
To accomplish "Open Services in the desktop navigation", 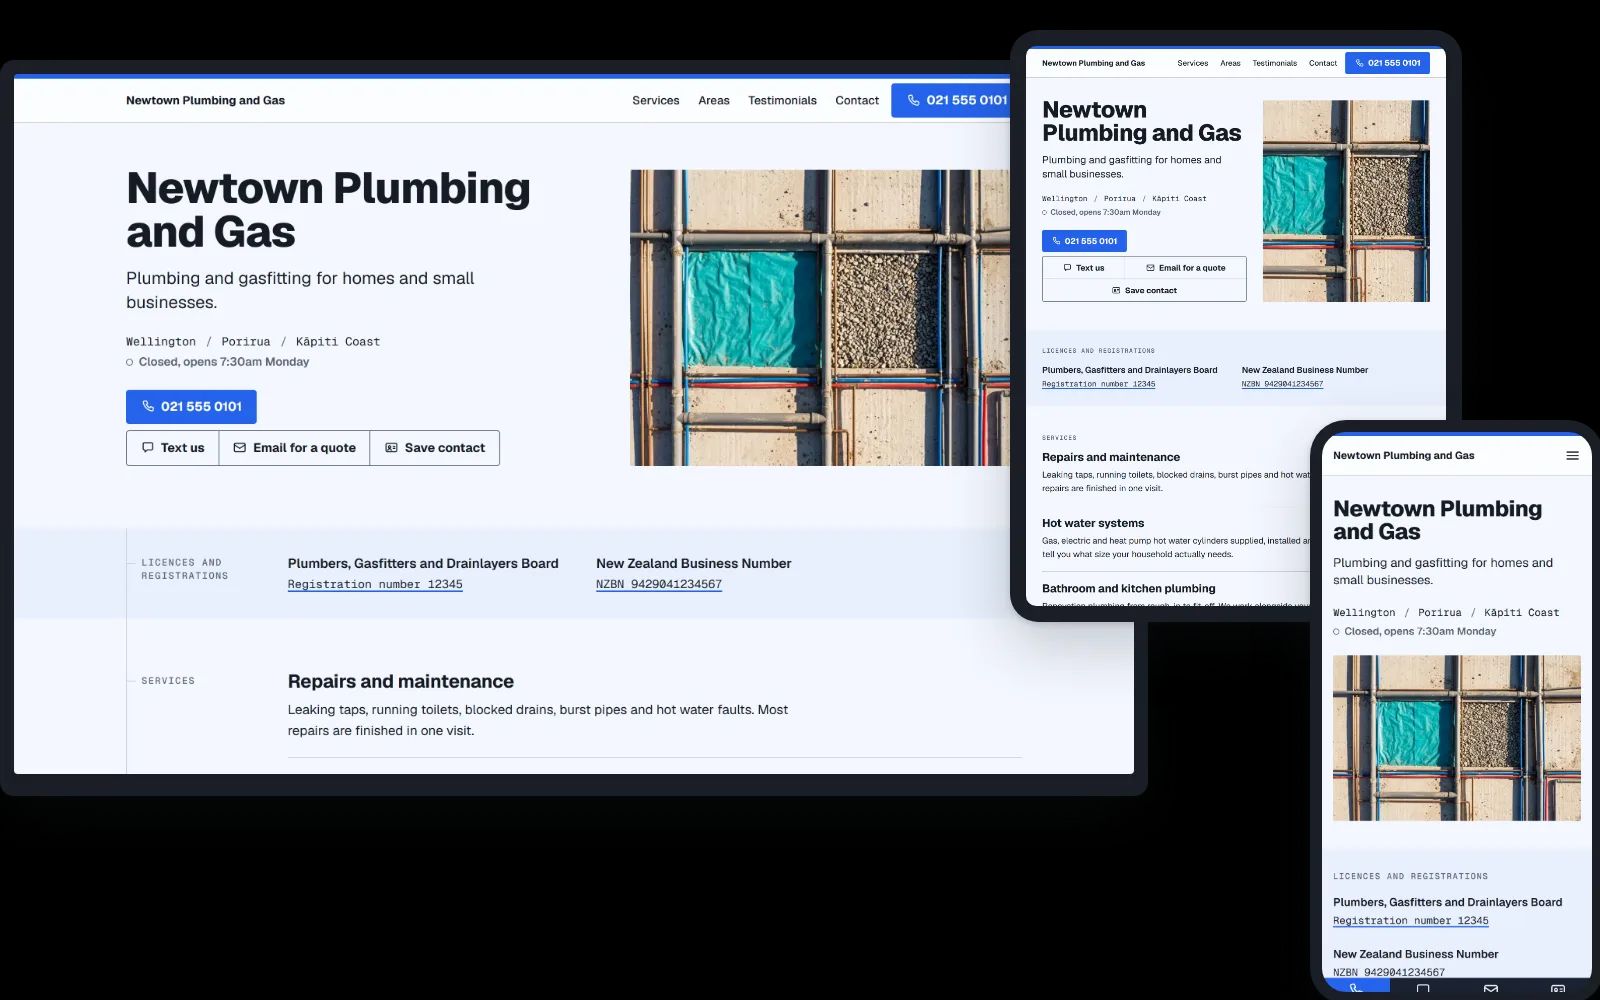I will click(655, 101).
